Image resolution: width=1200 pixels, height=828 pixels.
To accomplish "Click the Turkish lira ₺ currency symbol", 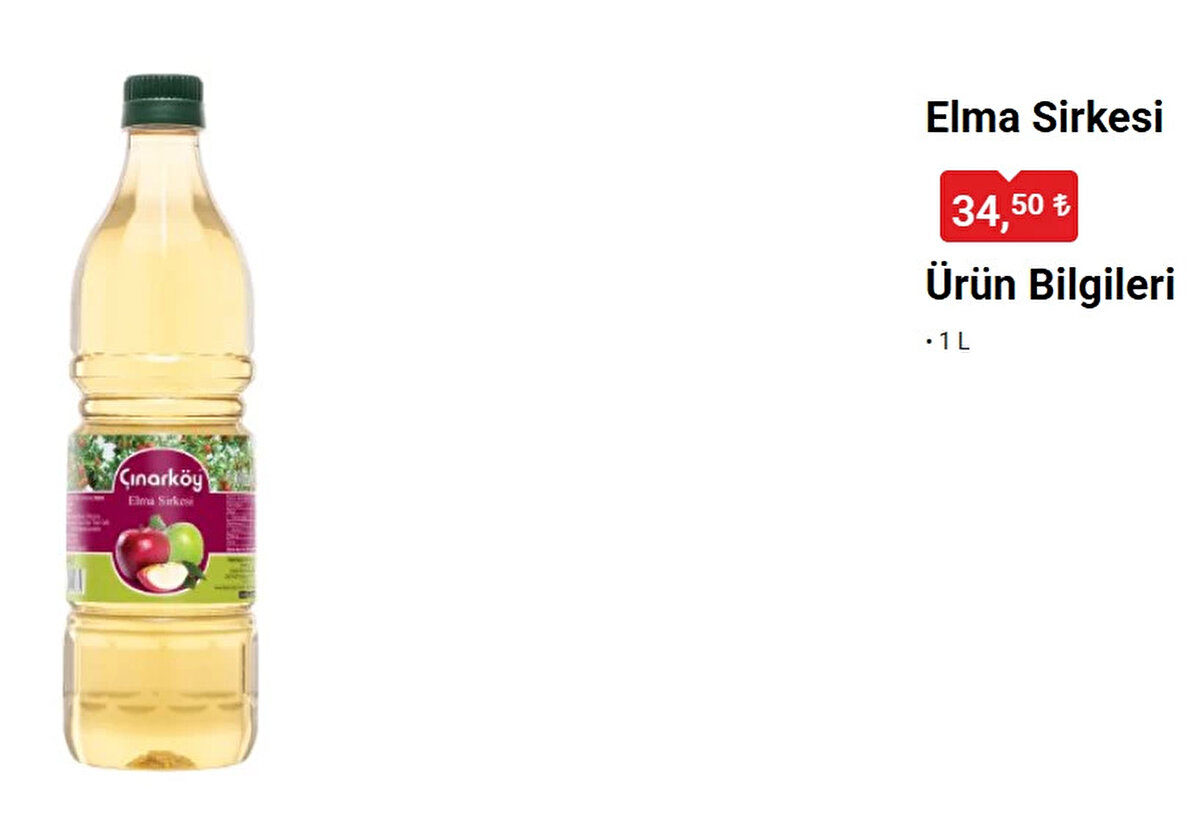I will pyautogui.click(x=1060, y=205).
